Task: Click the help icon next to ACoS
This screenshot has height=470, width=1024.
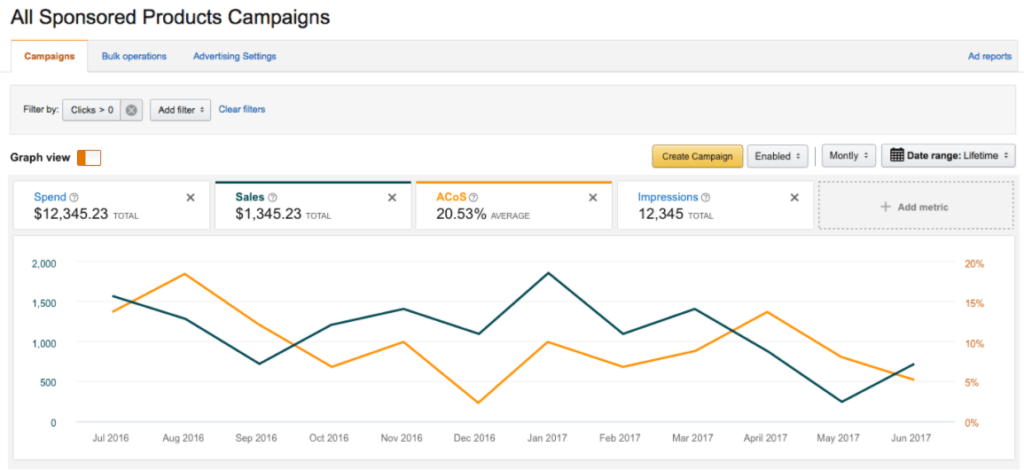Action: click(474, 198)
